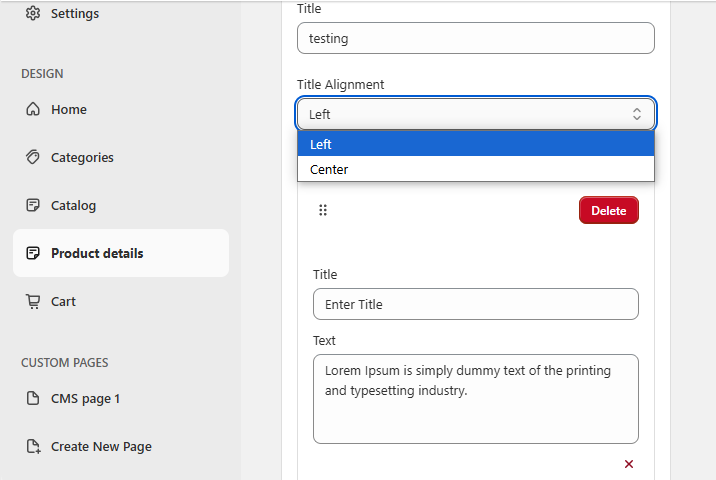
Task: Click the Enter Title input field
Action: [476, 304]
